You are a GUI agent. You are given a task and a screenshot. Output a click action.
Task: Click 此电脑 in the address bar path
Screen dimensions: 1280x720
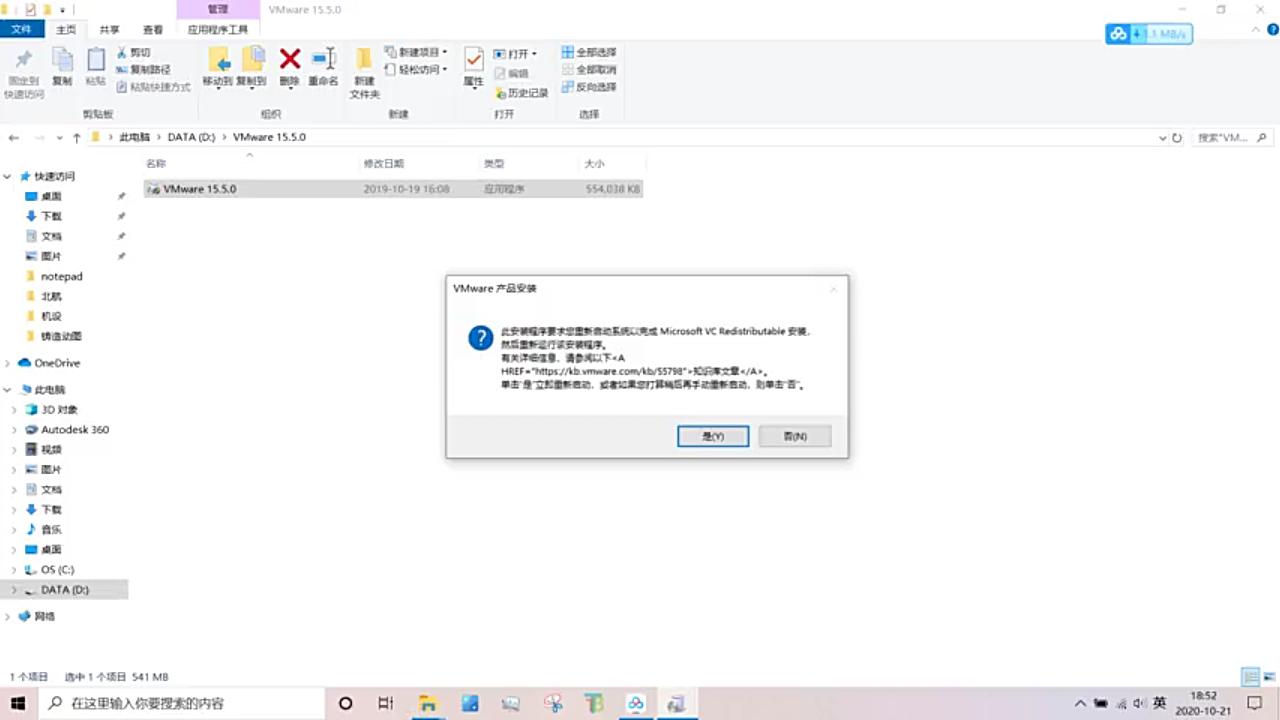[x=134, y=137]
